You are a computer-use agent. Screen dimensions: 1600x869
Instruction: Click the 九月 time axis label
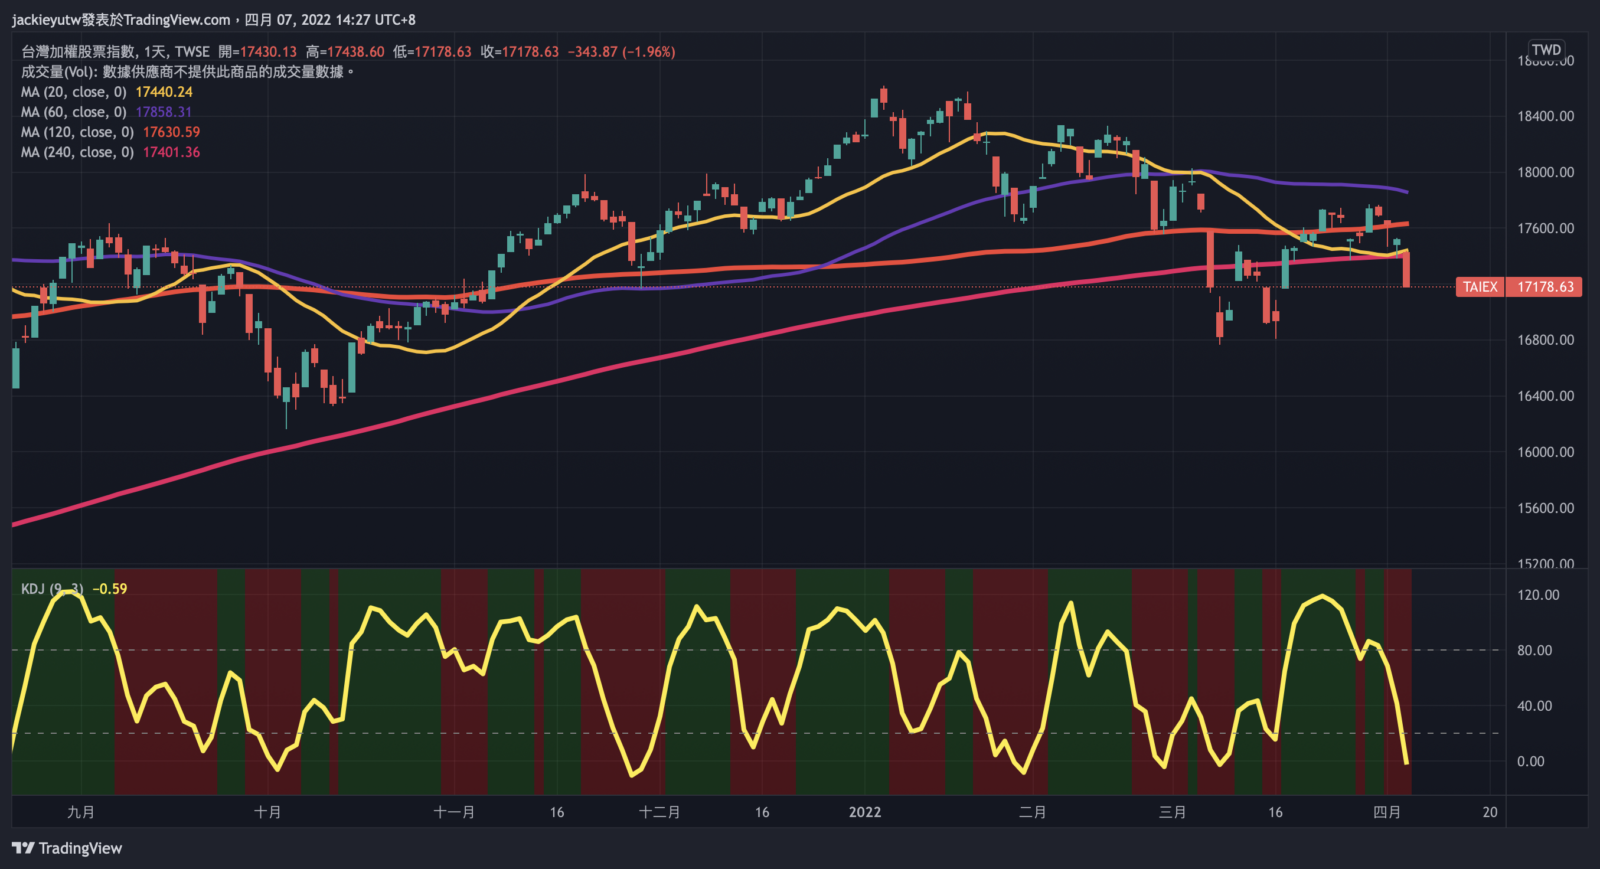pos(81,812)
